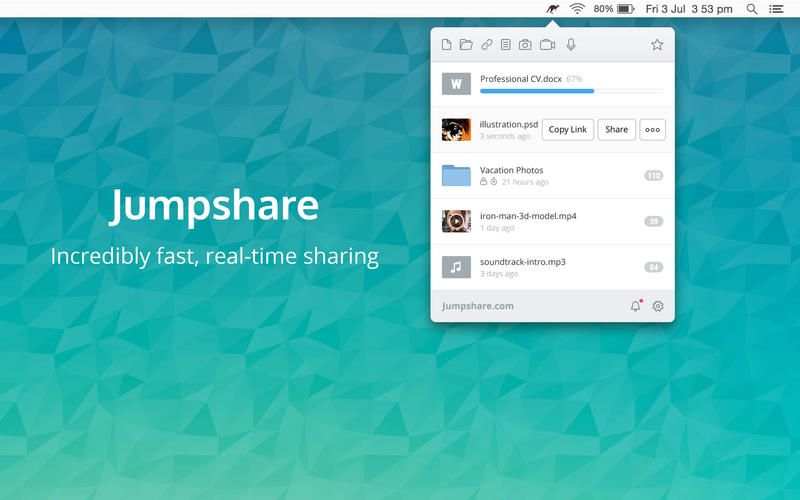Click the view count badge for Vacation Photos

654,176
